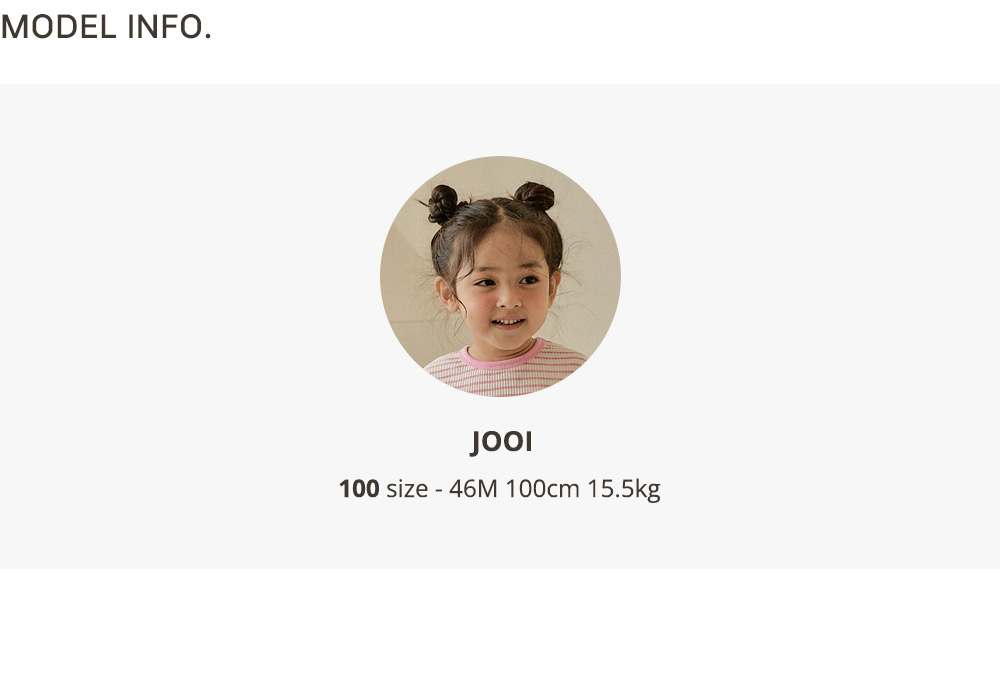The width and height of the screenshot is (1000, 682).
Task: Click the circular model profile photo
Action: (x=500, y=276)
